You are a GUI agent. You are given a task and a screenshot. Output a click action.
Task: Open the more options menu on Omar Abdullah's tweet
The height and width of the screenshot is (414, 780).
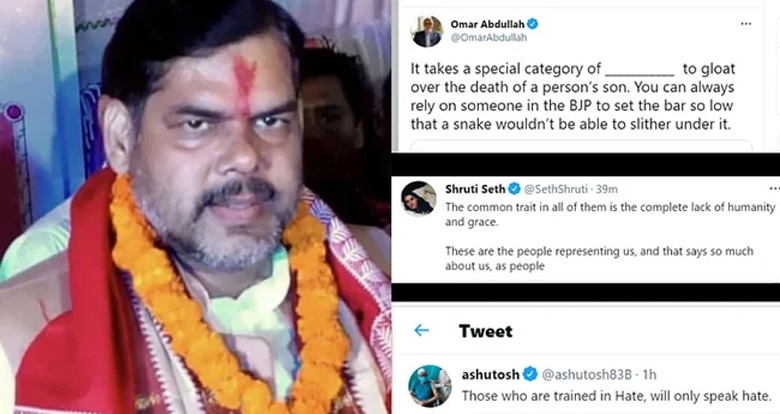click(746, 24)
